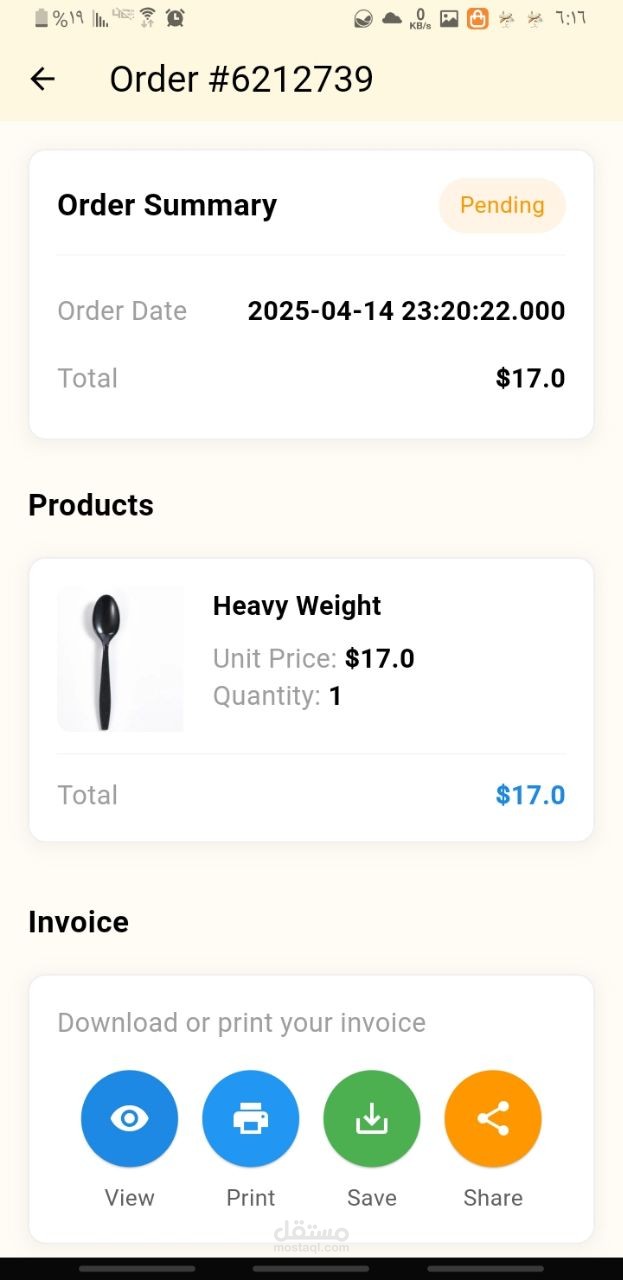
Task: Open the black spoon product thumbnail
Action: (120, 659)
